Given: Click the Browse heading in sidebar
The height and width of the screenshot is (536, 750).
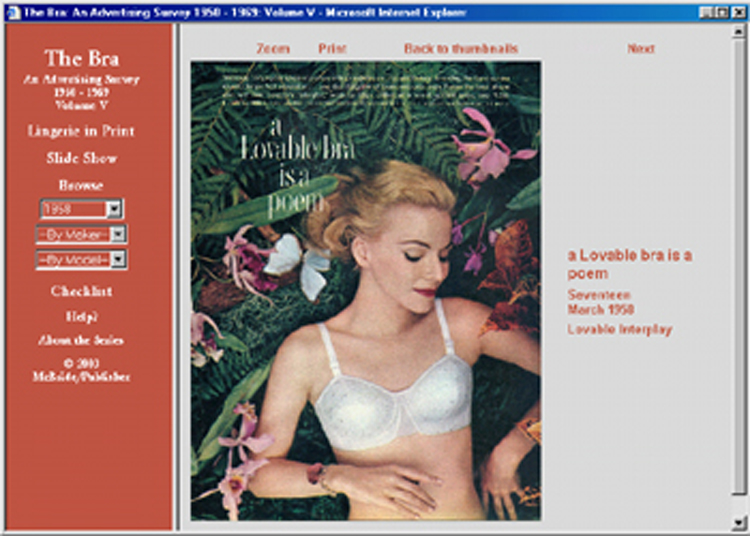Looking at the screenshot, I should pos(81,185).
